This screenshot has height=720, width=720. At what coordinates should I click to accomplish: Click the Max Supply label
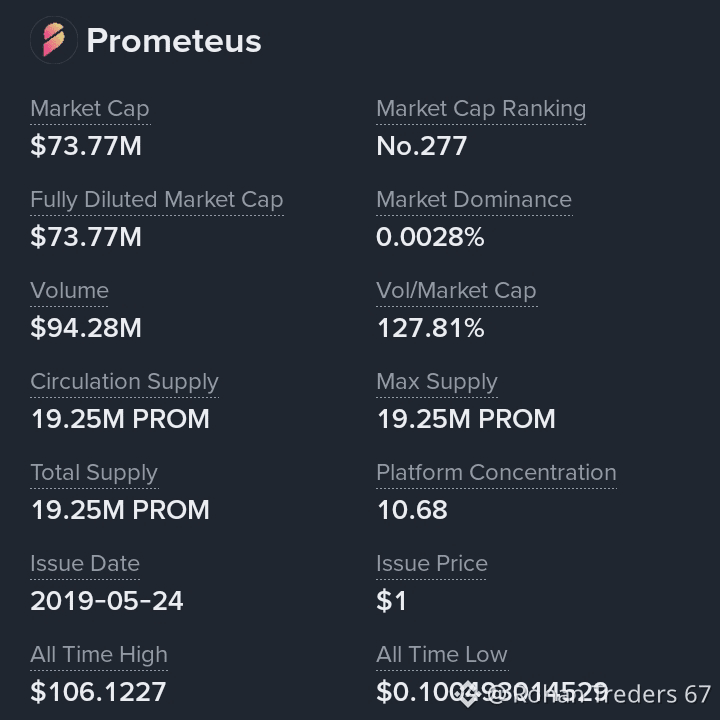pyautogui.click(x=437, y=382)
